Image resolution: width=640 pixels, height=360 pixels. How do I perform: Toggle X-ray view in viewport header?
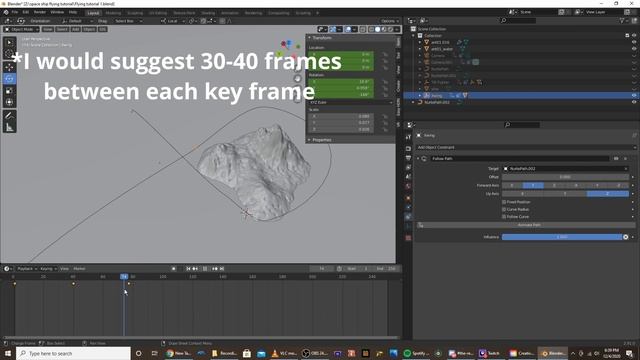[x=362, y=29]
